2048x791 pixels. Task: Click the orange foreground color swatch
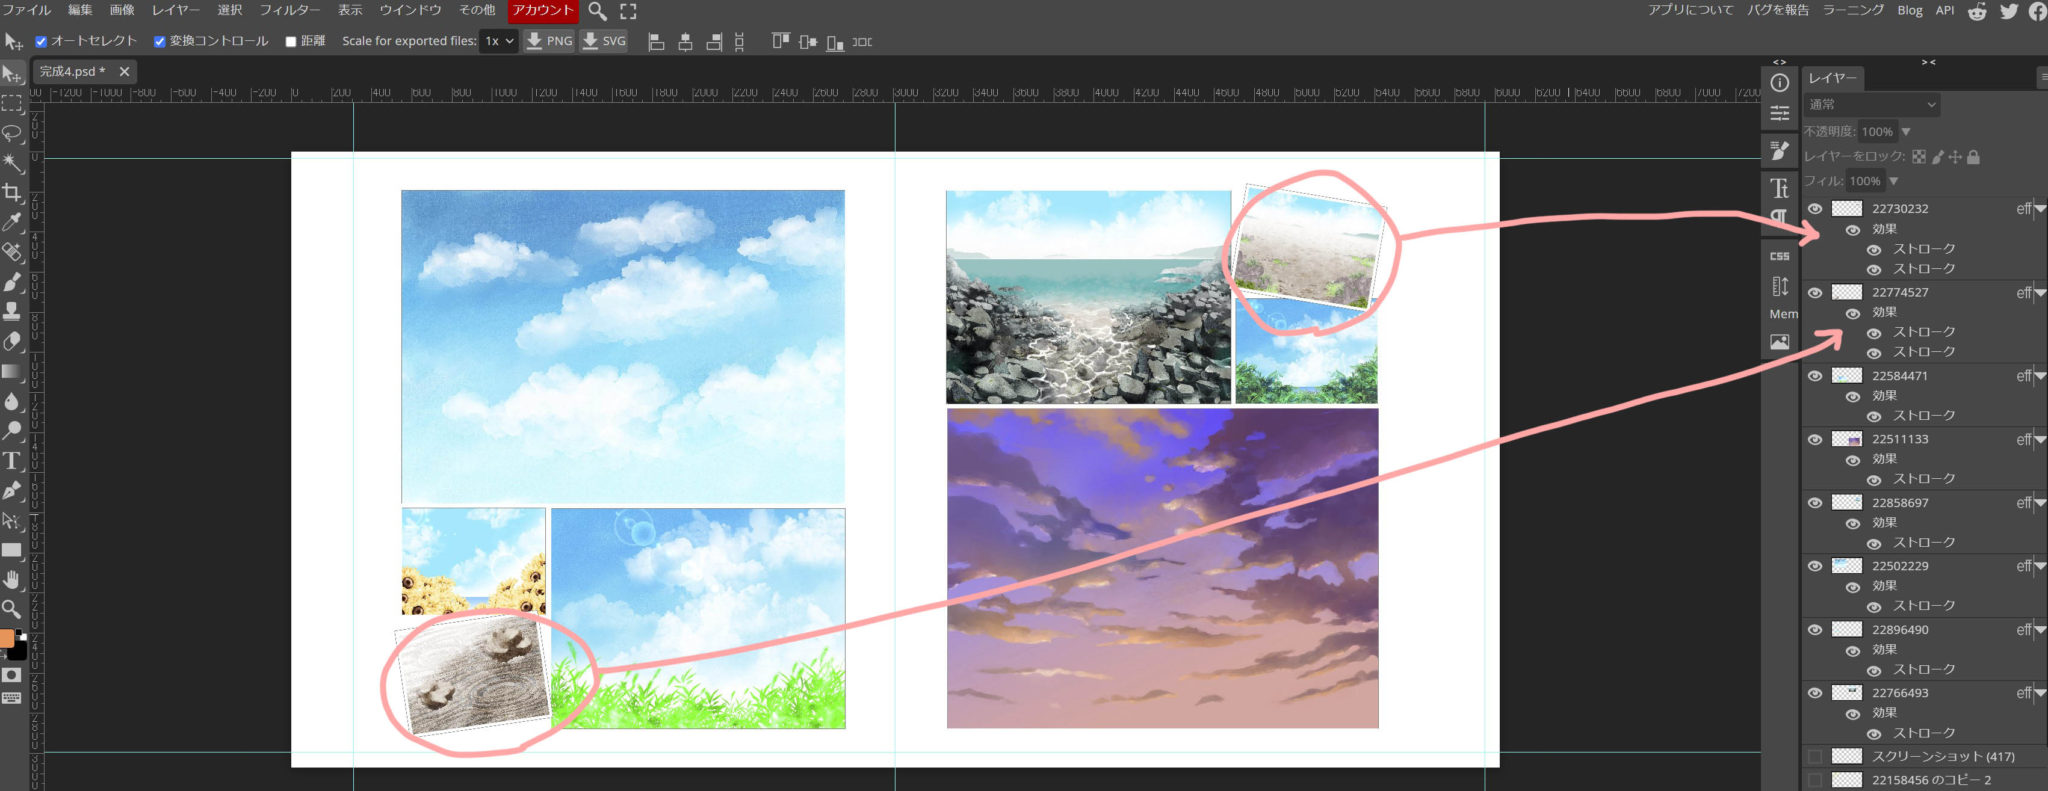coord(7,639)
